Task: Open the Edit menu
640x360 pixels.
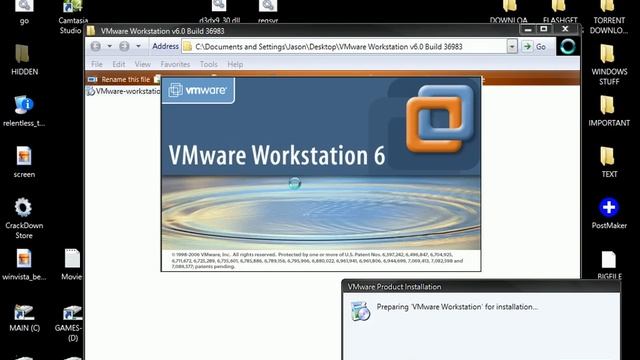Action: point(119,64)
